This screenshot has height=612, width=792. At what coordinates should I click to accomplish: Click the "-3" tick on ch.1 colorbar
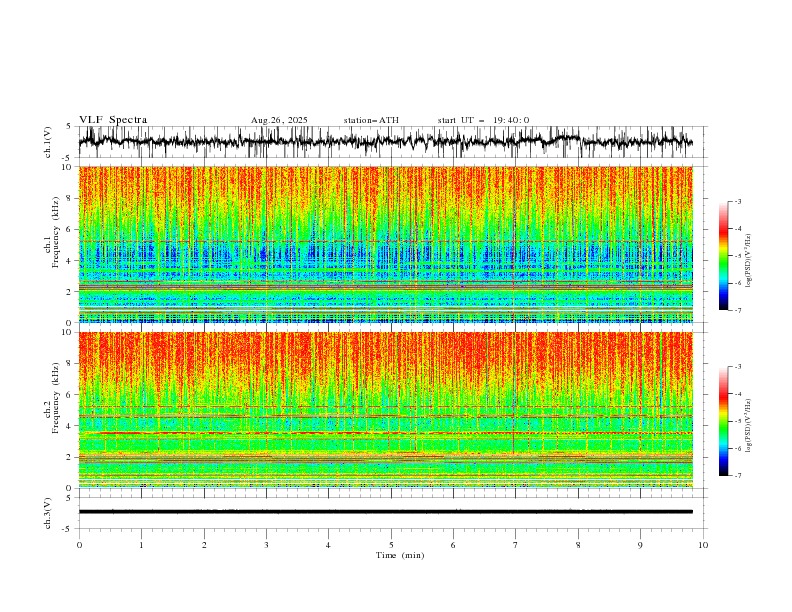coord(737,201)
